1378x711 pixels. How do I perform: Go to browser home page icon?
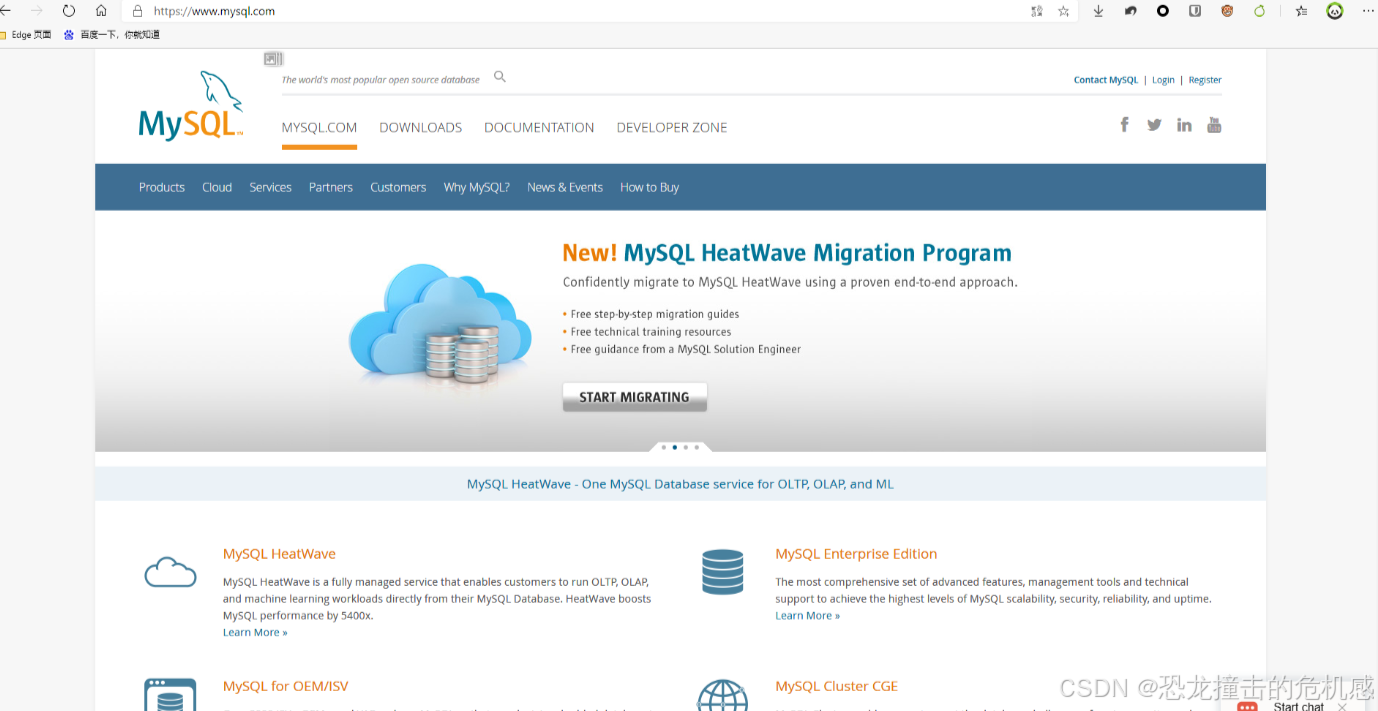click(101, 11)
